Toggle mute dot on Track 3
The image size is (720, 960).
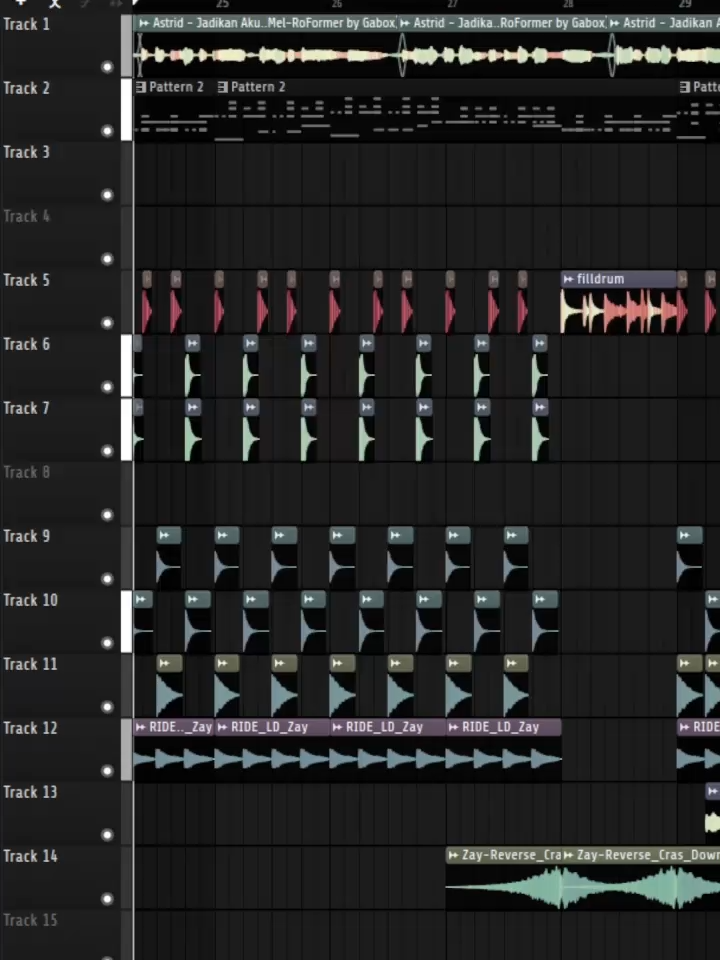[107, 195]
